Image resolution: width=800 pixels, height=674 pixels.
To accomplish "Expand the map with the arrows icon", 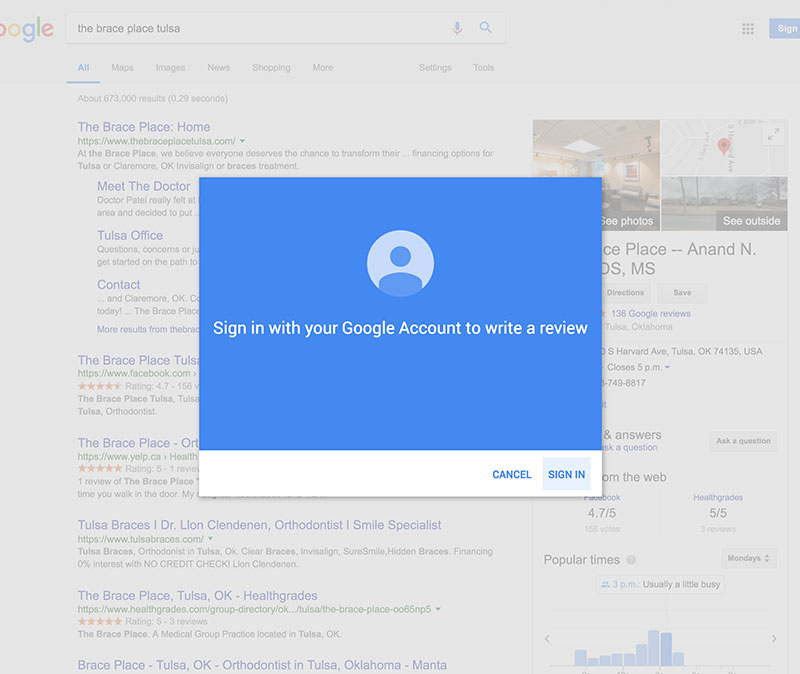I will (x=773, y=135).
